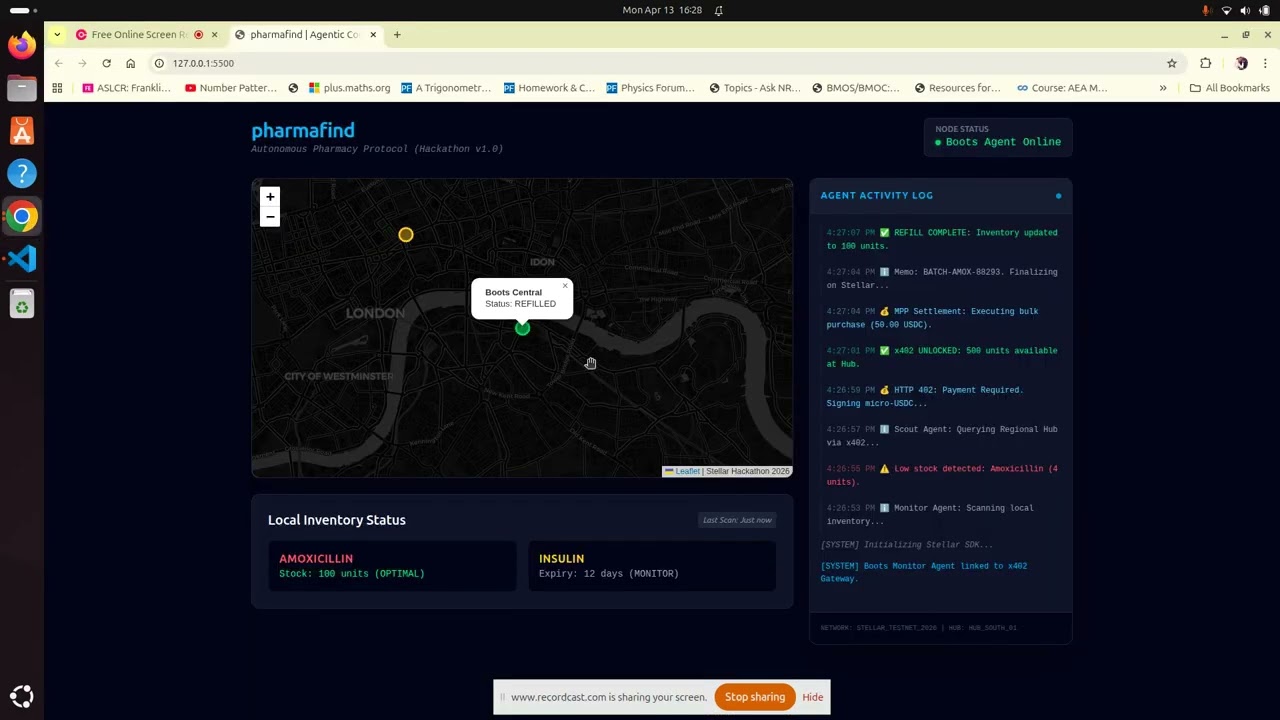Expand the hidden bookmarks overflow chevron
1280x720 pixels.
tap(1163, 88)
